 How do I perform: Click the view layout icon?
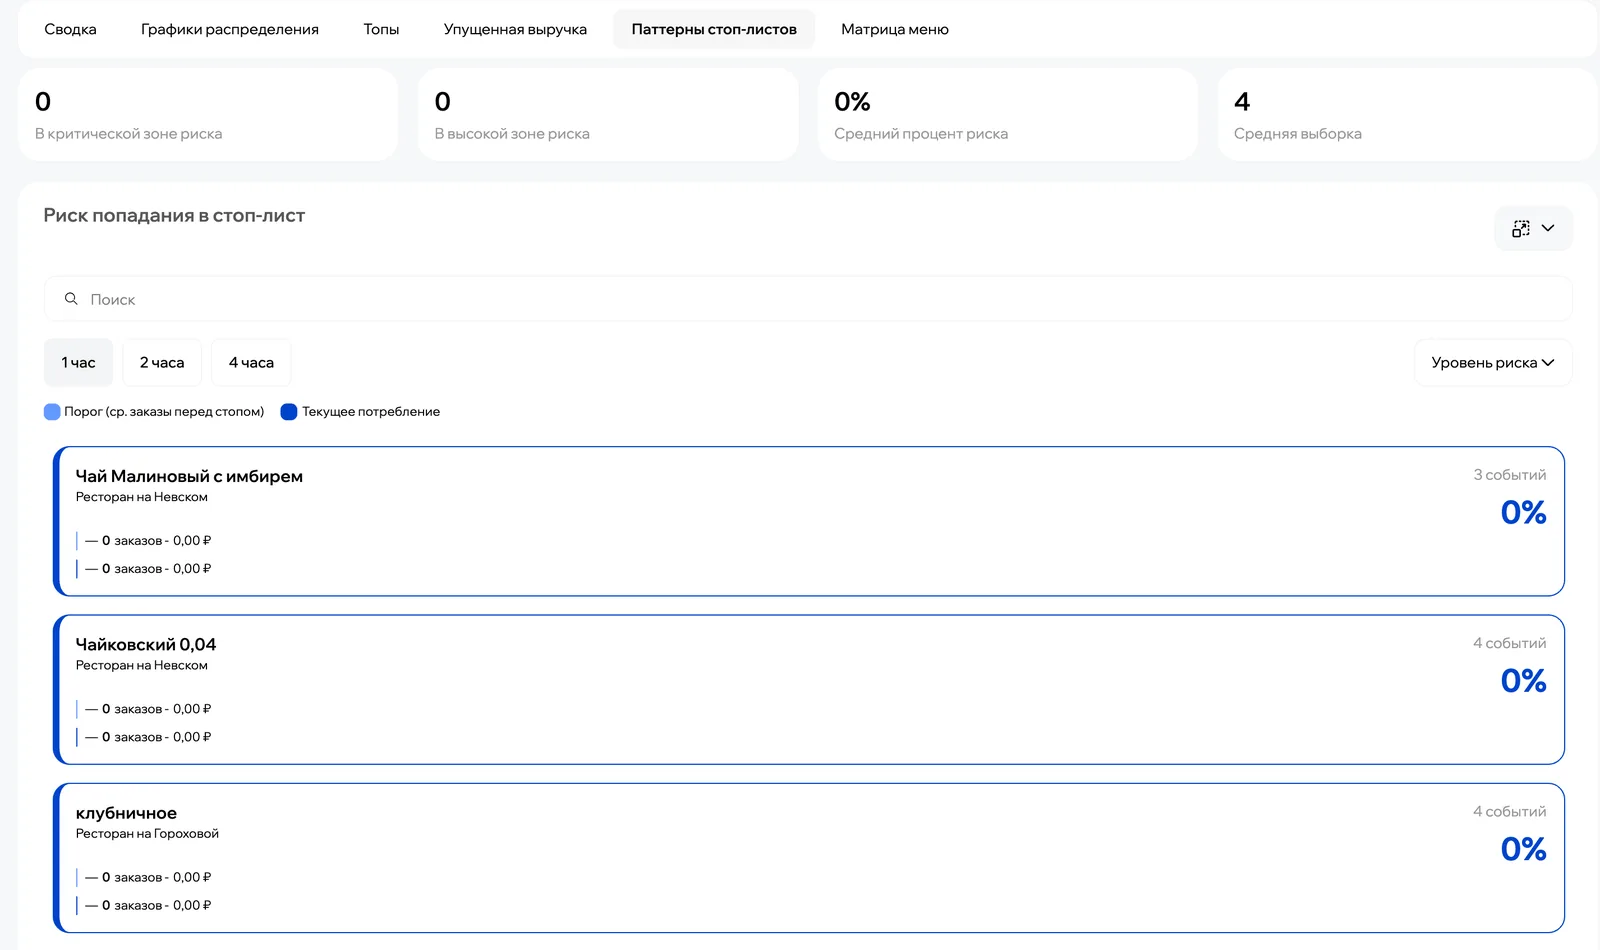point(1521,228)
